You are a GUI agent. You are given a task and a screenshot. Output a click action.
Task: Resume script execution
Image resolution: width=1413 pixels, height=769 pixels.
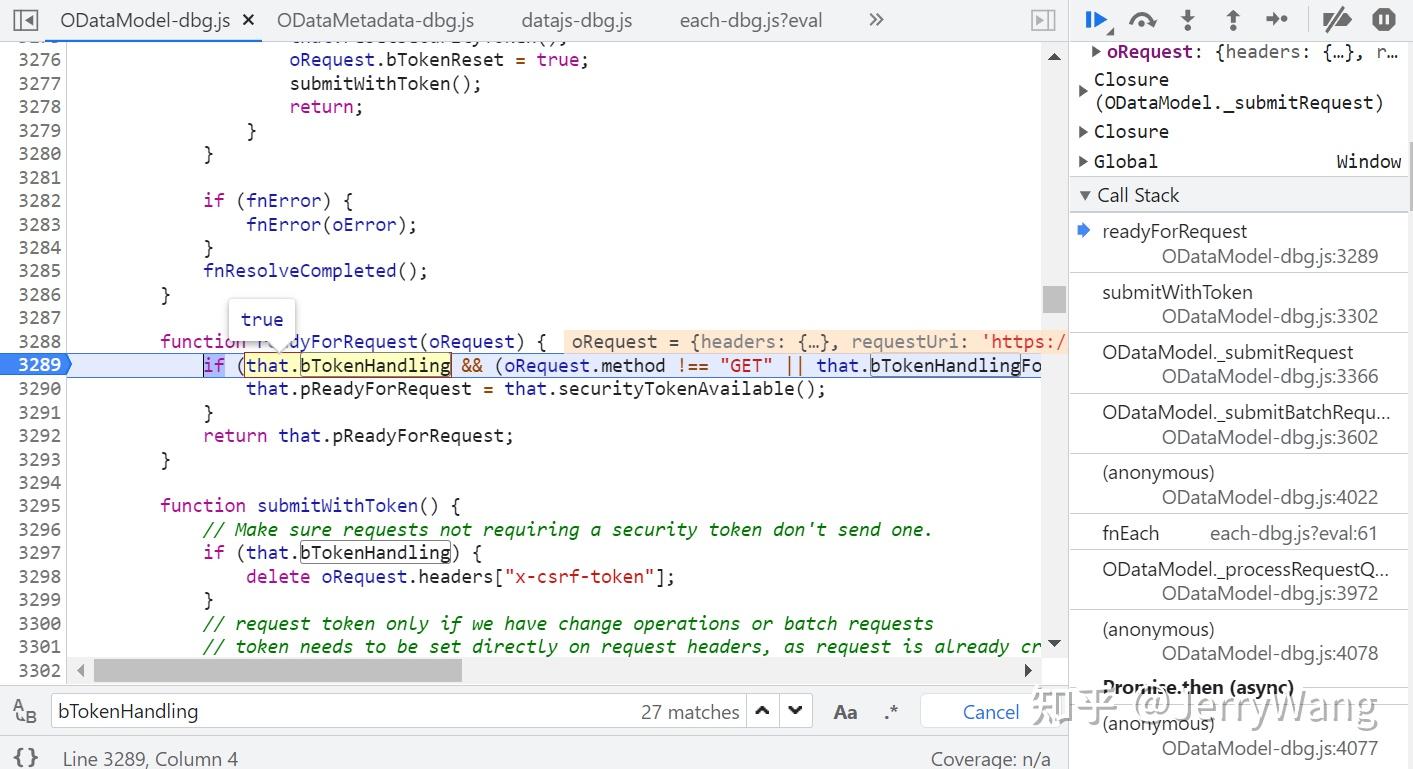[x=1096, y=19]
